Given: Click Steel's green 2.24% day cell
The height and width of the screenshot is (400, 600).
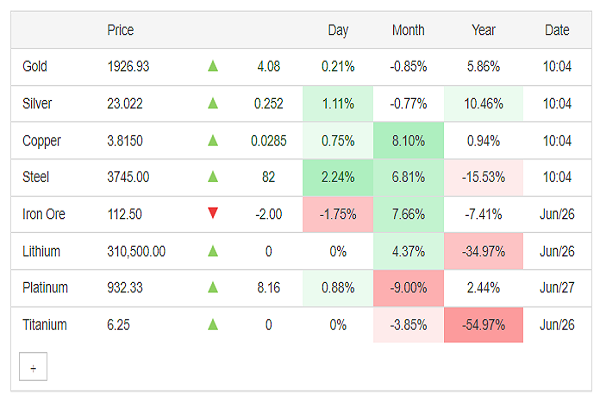Looking at the screenshot, I should pos(338,178).
